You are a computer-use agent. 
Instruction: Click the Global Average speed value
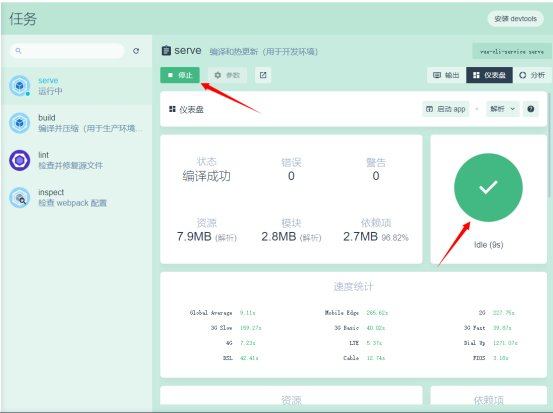[x=248, y=313]
